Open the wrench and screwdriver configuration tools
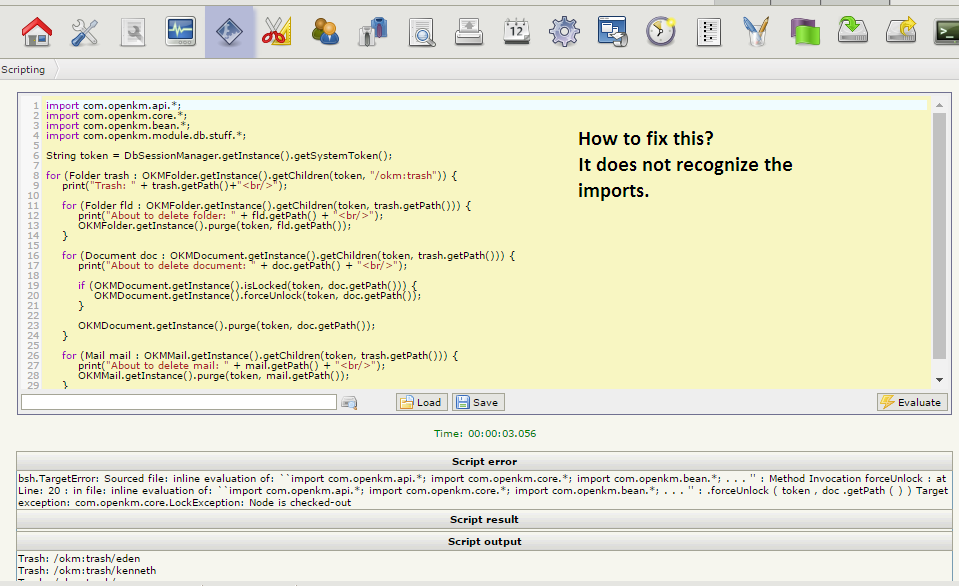Screen dimensions: 959x586 pyautogui.click(x=85, y=32)
